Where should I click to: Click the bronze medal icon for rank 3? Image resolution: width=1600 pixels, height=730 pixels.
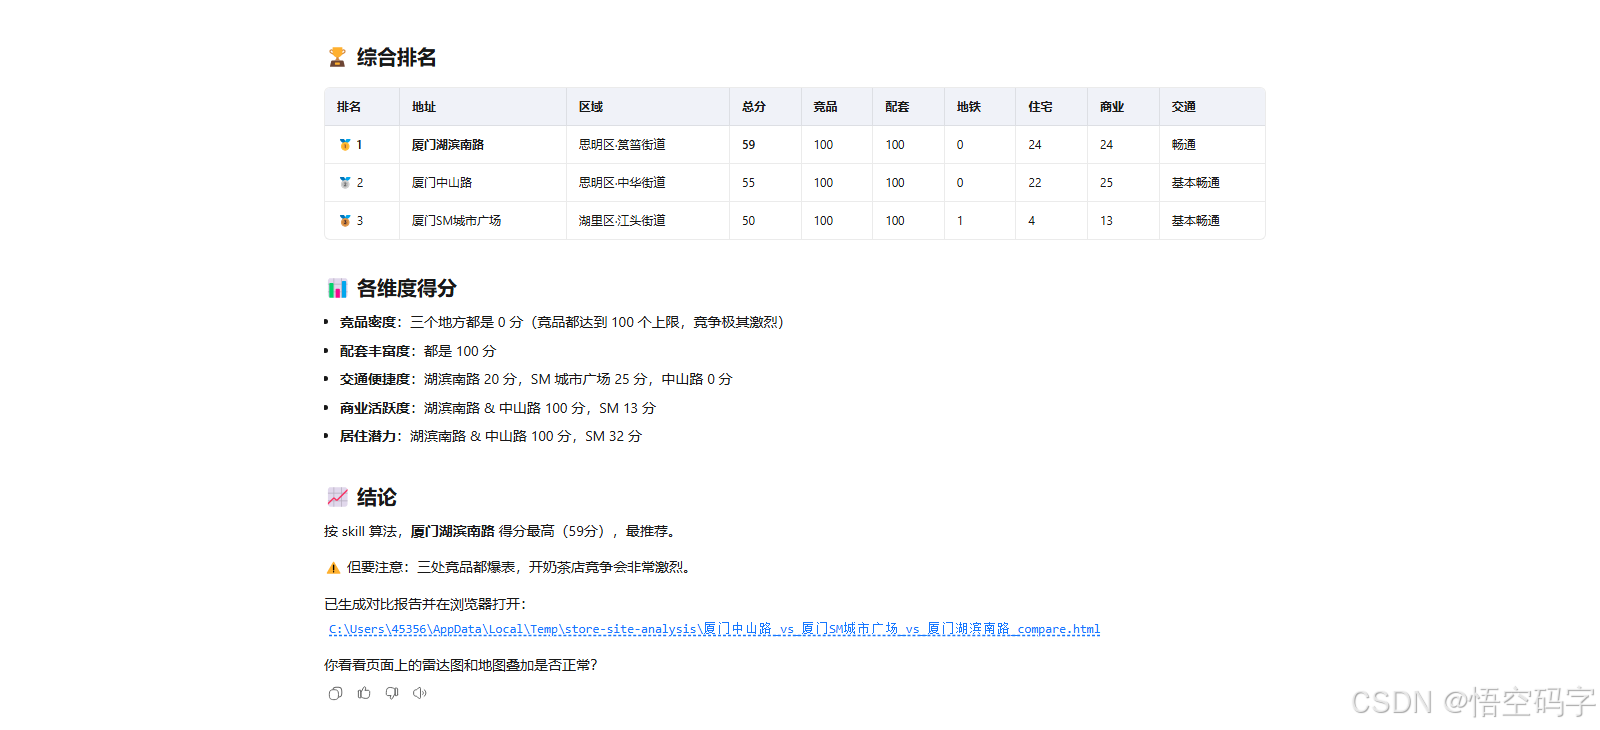pos(345,221)
